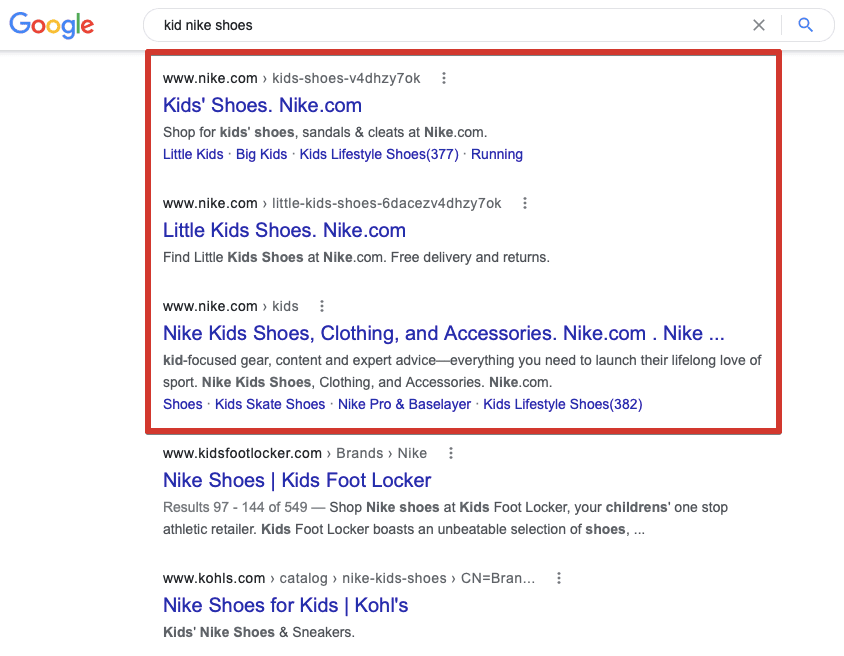Select the Nike Pro & Baselayer sitelink

[404, 404]
